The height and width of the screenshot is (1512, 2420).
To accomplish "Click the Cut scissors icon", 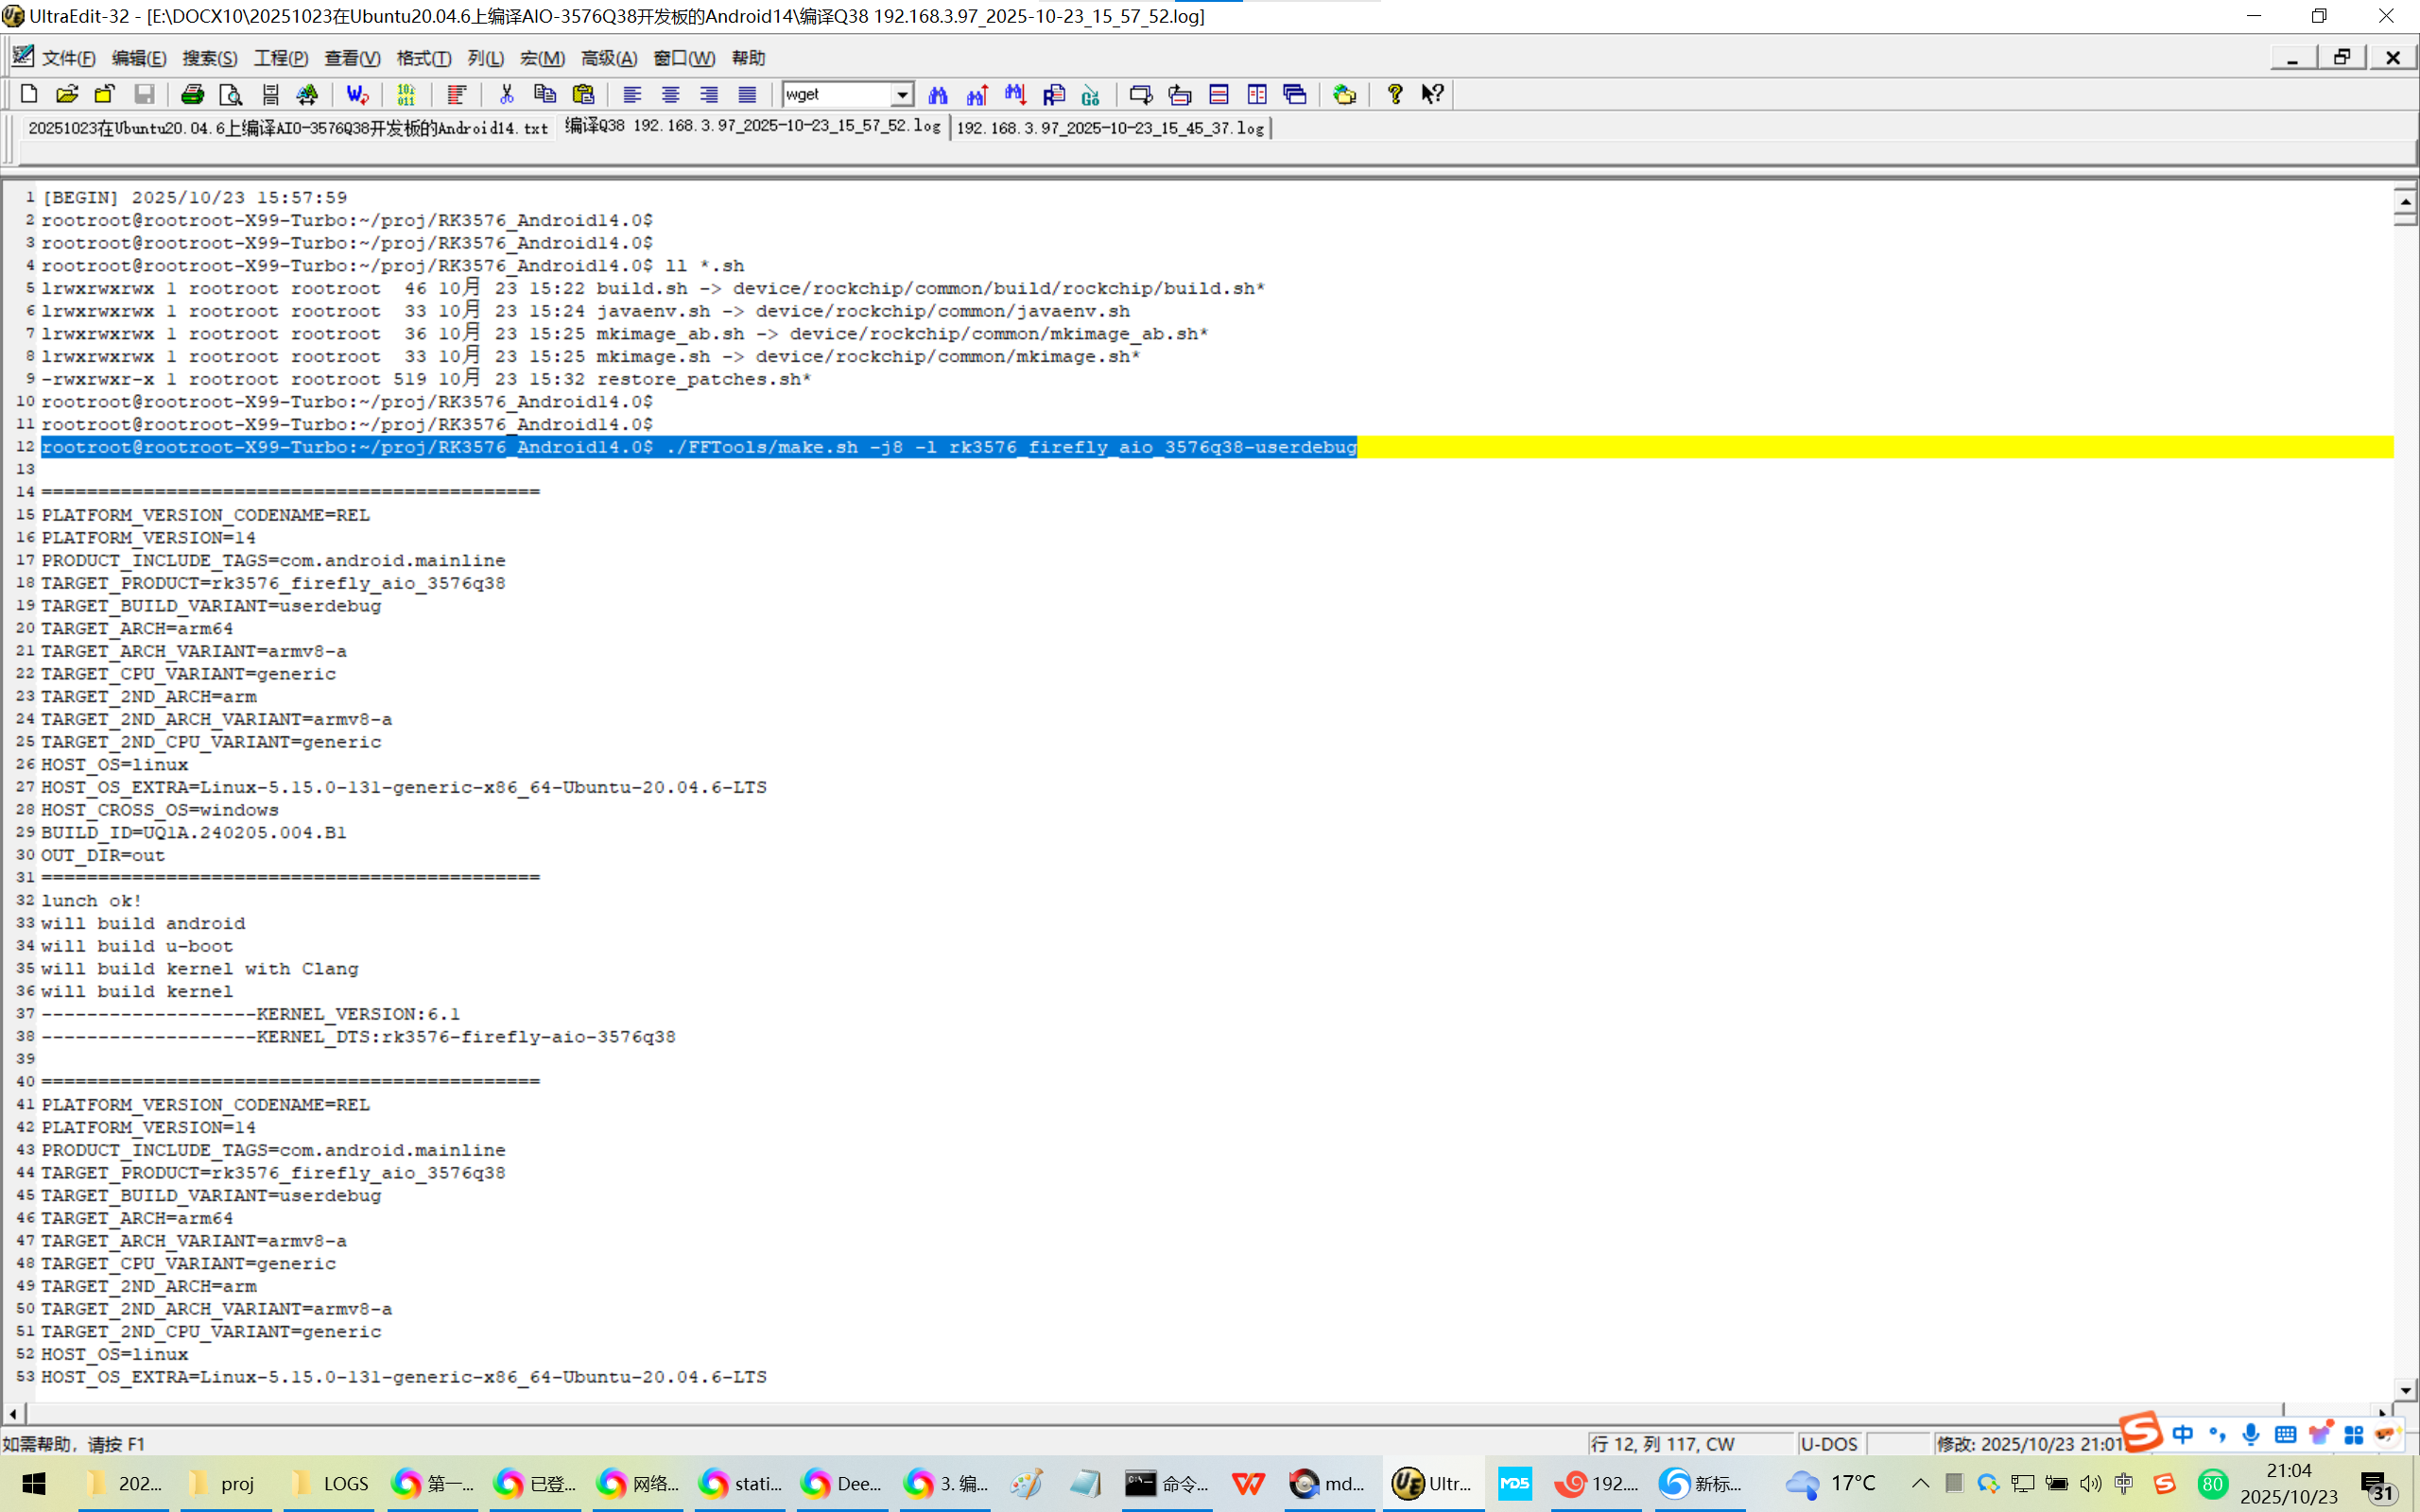I will coord(506,94).
